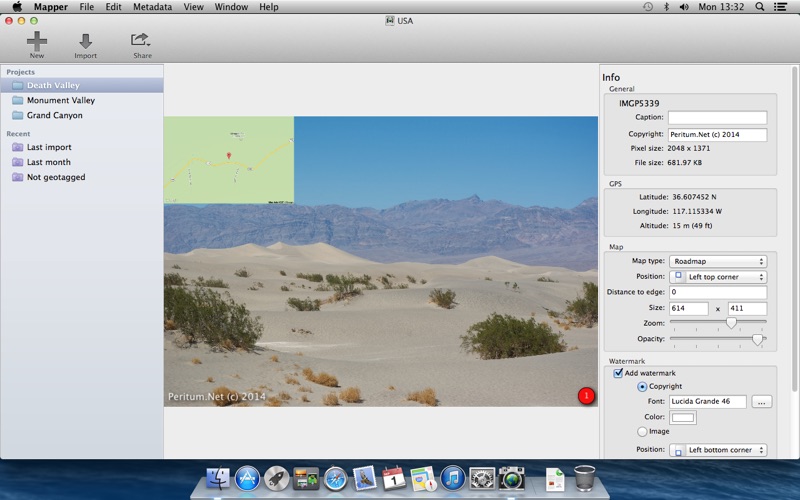Click the New project plus icon

(37, 41)
